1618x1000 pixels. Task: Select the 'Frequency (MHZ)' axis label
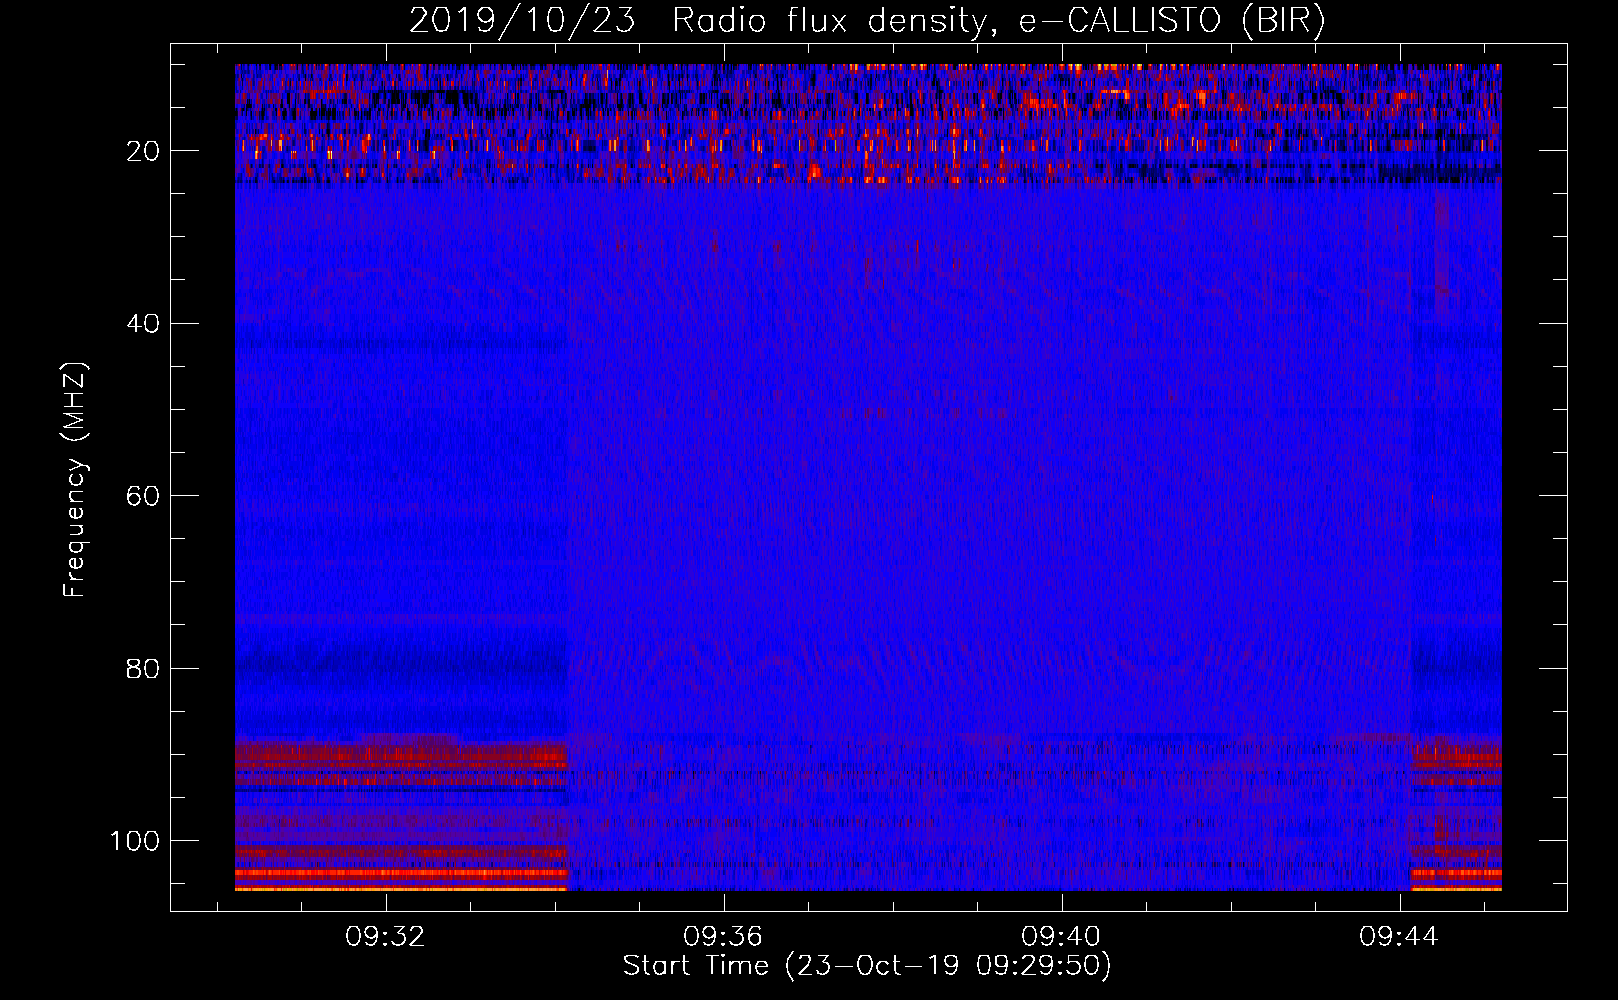(75, 480)
